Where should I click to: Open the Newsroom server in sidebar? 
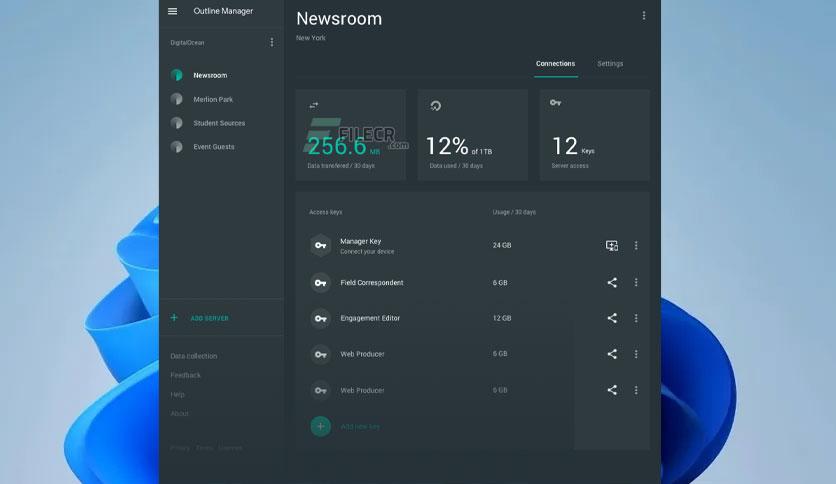[x=210, y=75]
